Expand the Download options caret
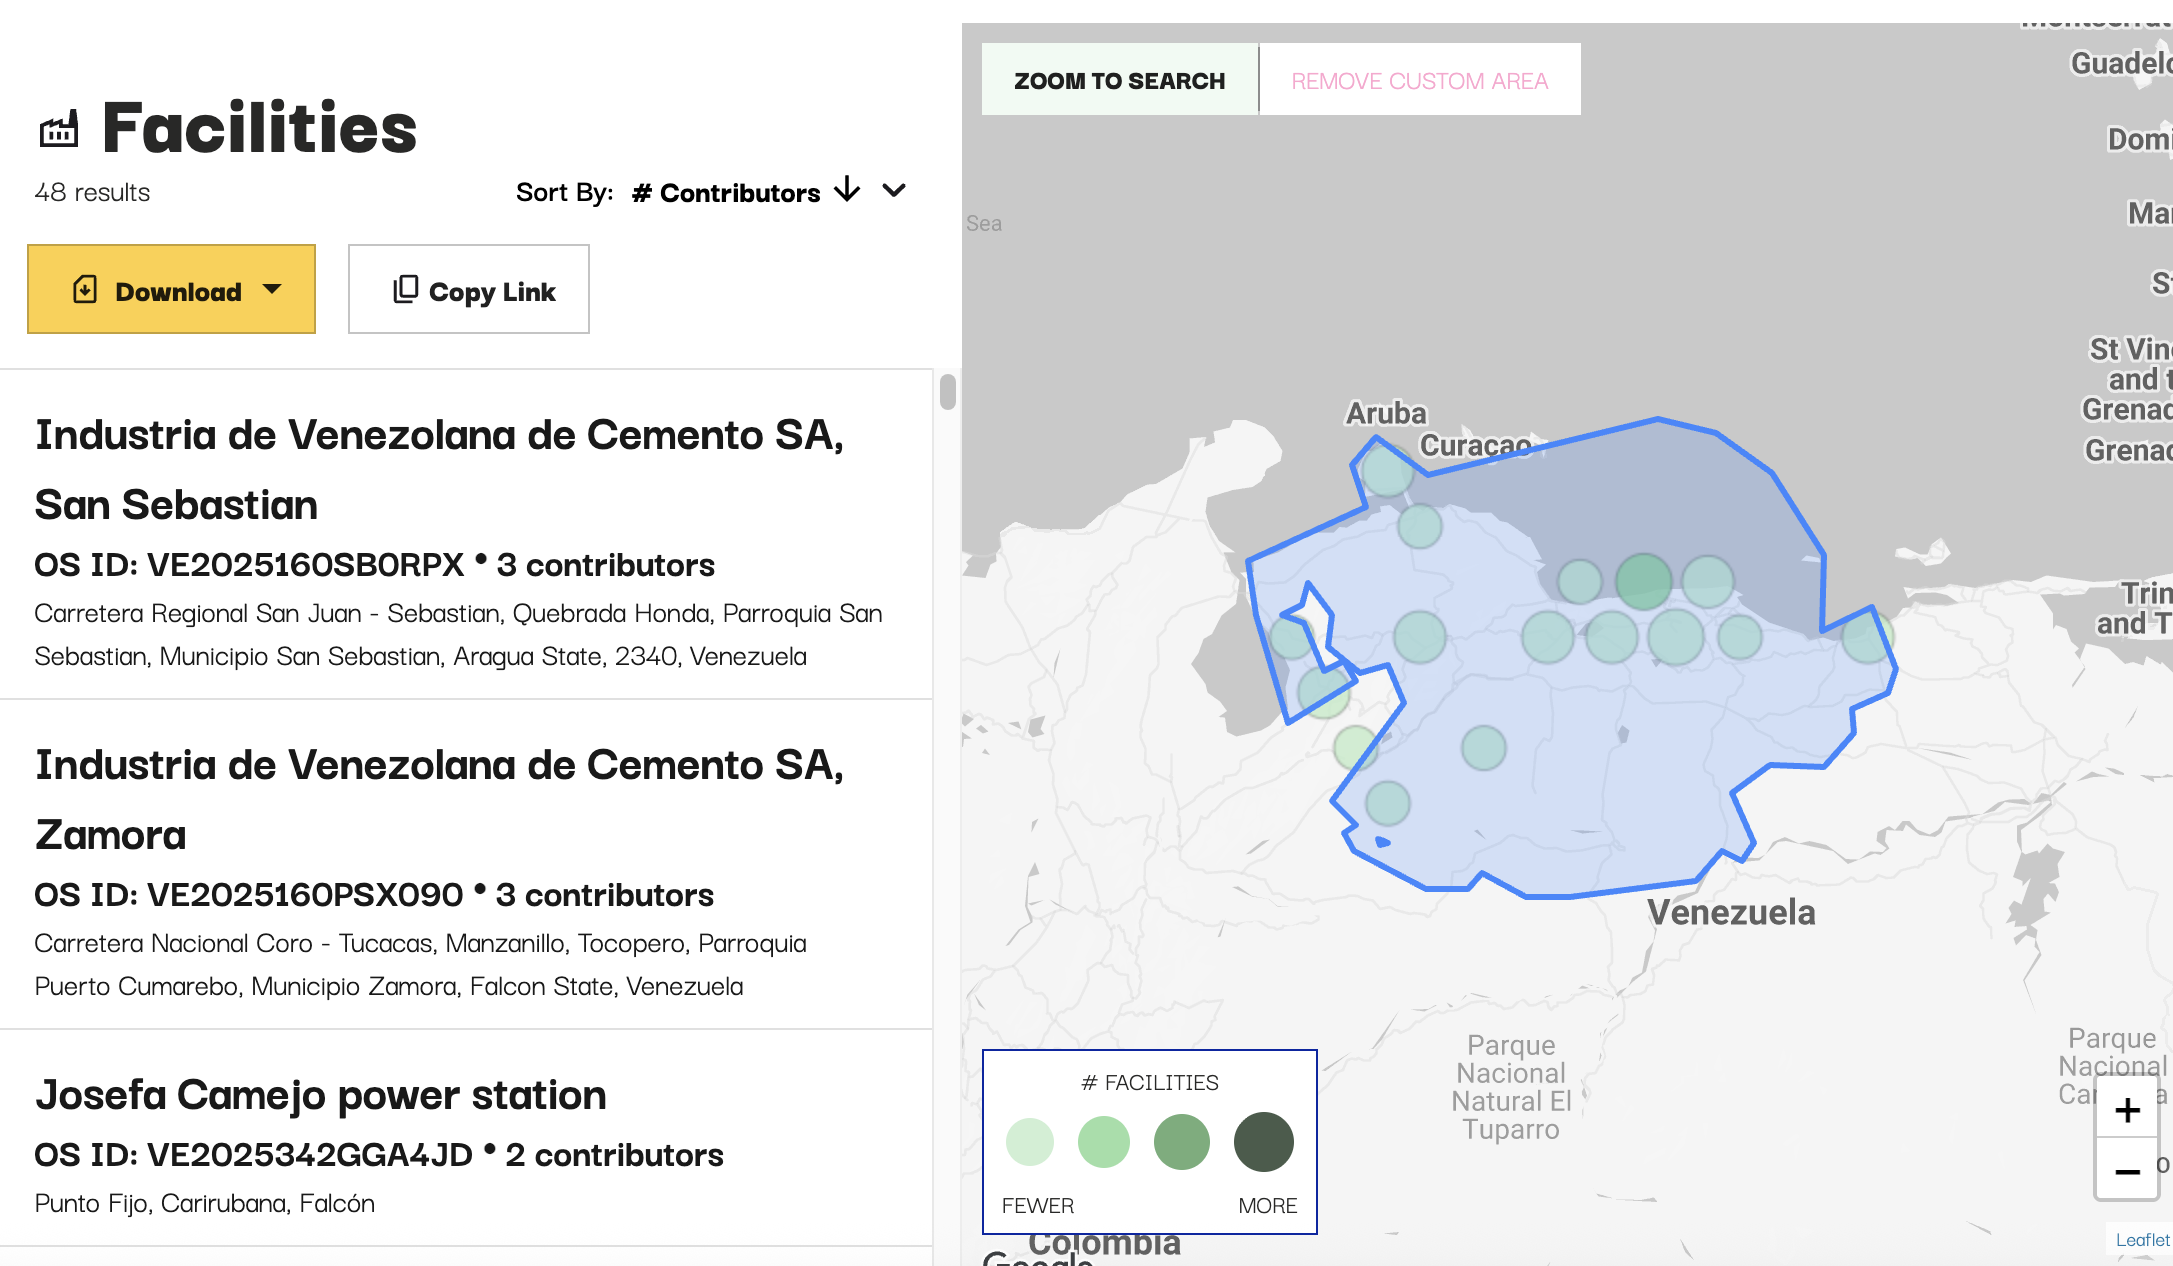 [272, 290]
